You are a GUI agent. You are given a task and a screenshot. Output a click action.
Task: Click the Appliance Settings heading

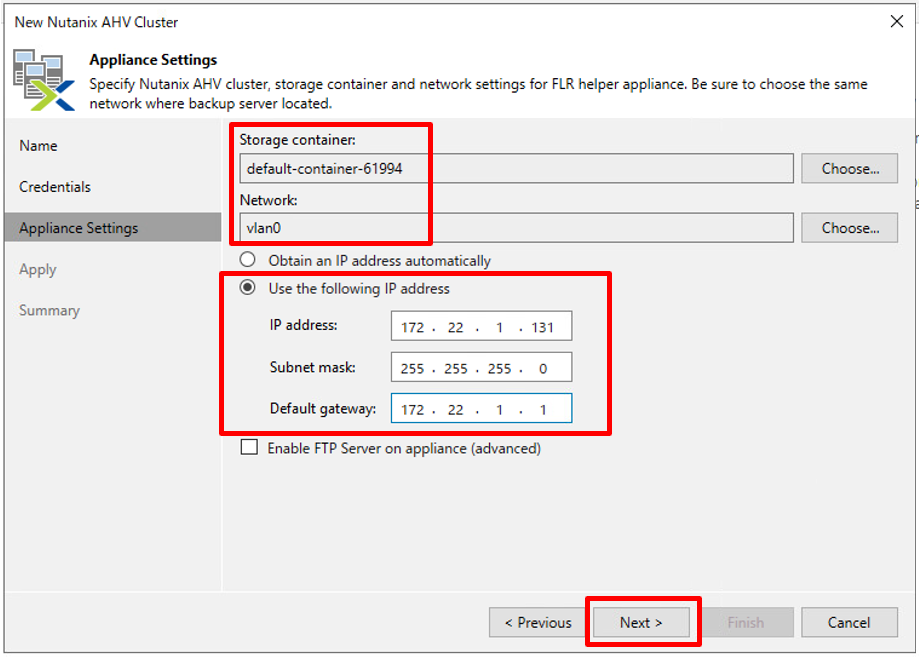(153, 60)
